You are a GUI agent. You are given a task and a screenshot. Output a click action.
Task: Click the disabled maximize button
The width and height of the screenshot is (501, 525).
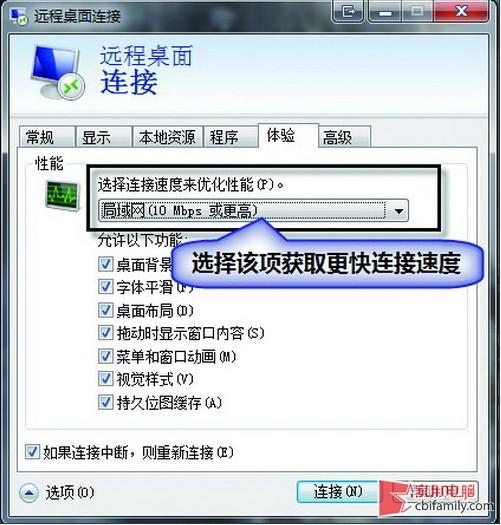(x=417, y=12)
